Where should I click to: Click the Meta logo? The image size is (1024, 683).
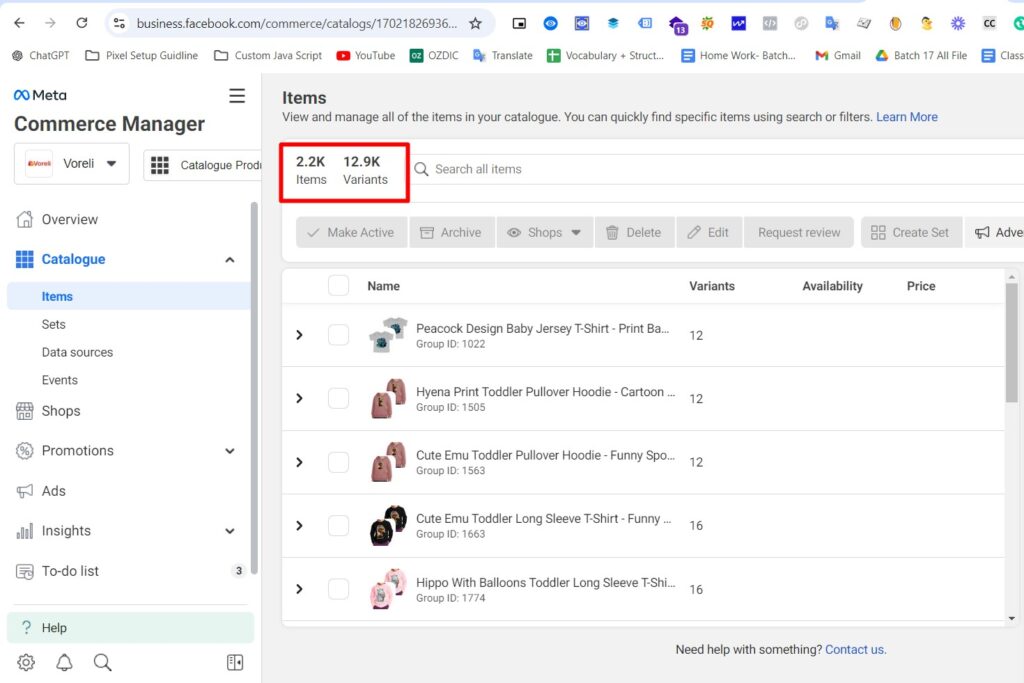point(40,95)
